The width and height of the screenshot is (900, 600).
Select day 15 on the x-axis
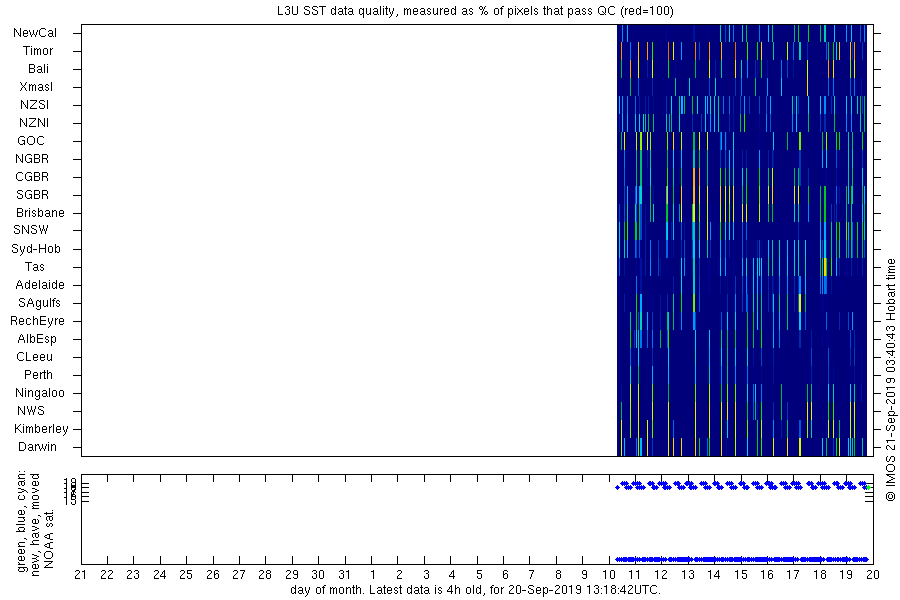tap(741, 575)
